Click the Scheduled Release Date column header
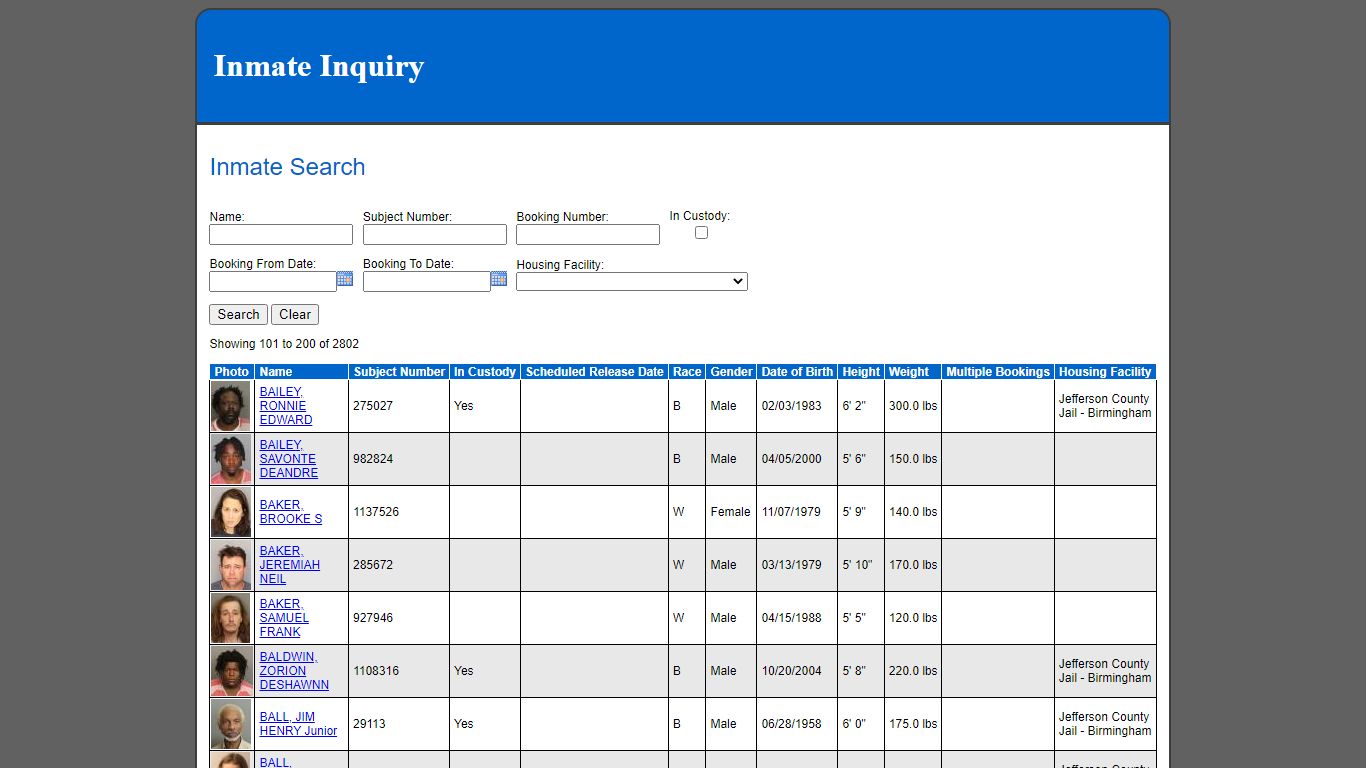The image size is (1366, 768). pos(595,372)
